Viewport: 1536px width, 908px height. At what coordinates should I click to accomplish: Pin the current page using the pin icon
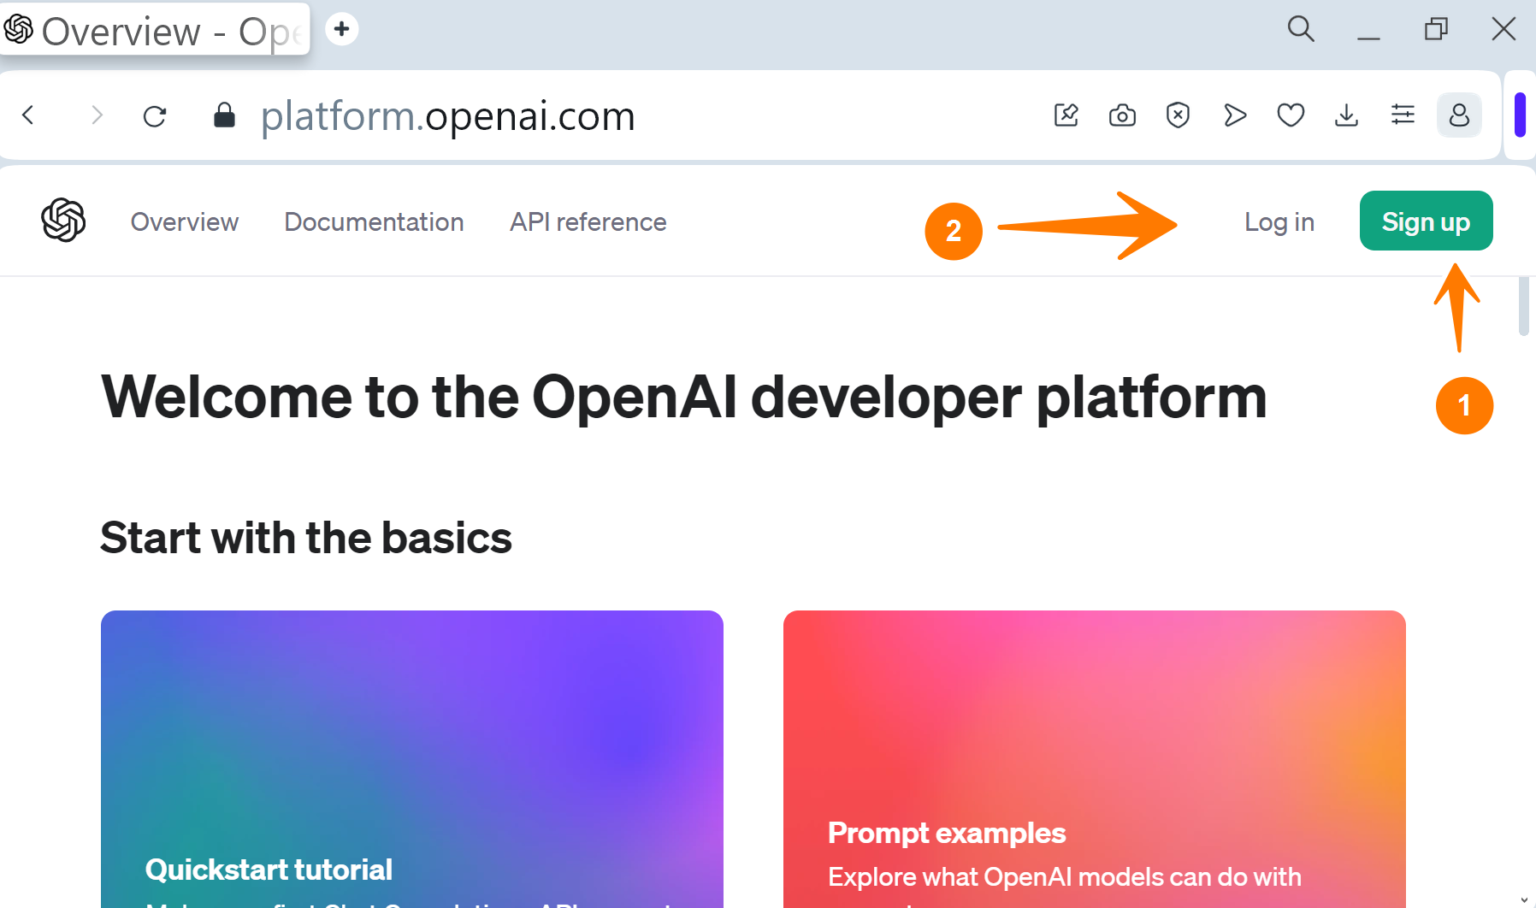pos(1065,115)
